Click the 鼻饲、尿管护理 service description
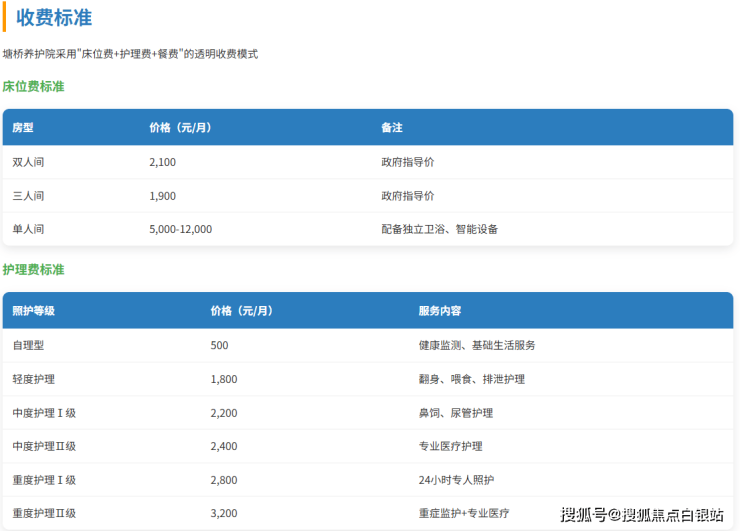This screenshot has width=740, height=531. pyautogui.click(x=455, y=413)
